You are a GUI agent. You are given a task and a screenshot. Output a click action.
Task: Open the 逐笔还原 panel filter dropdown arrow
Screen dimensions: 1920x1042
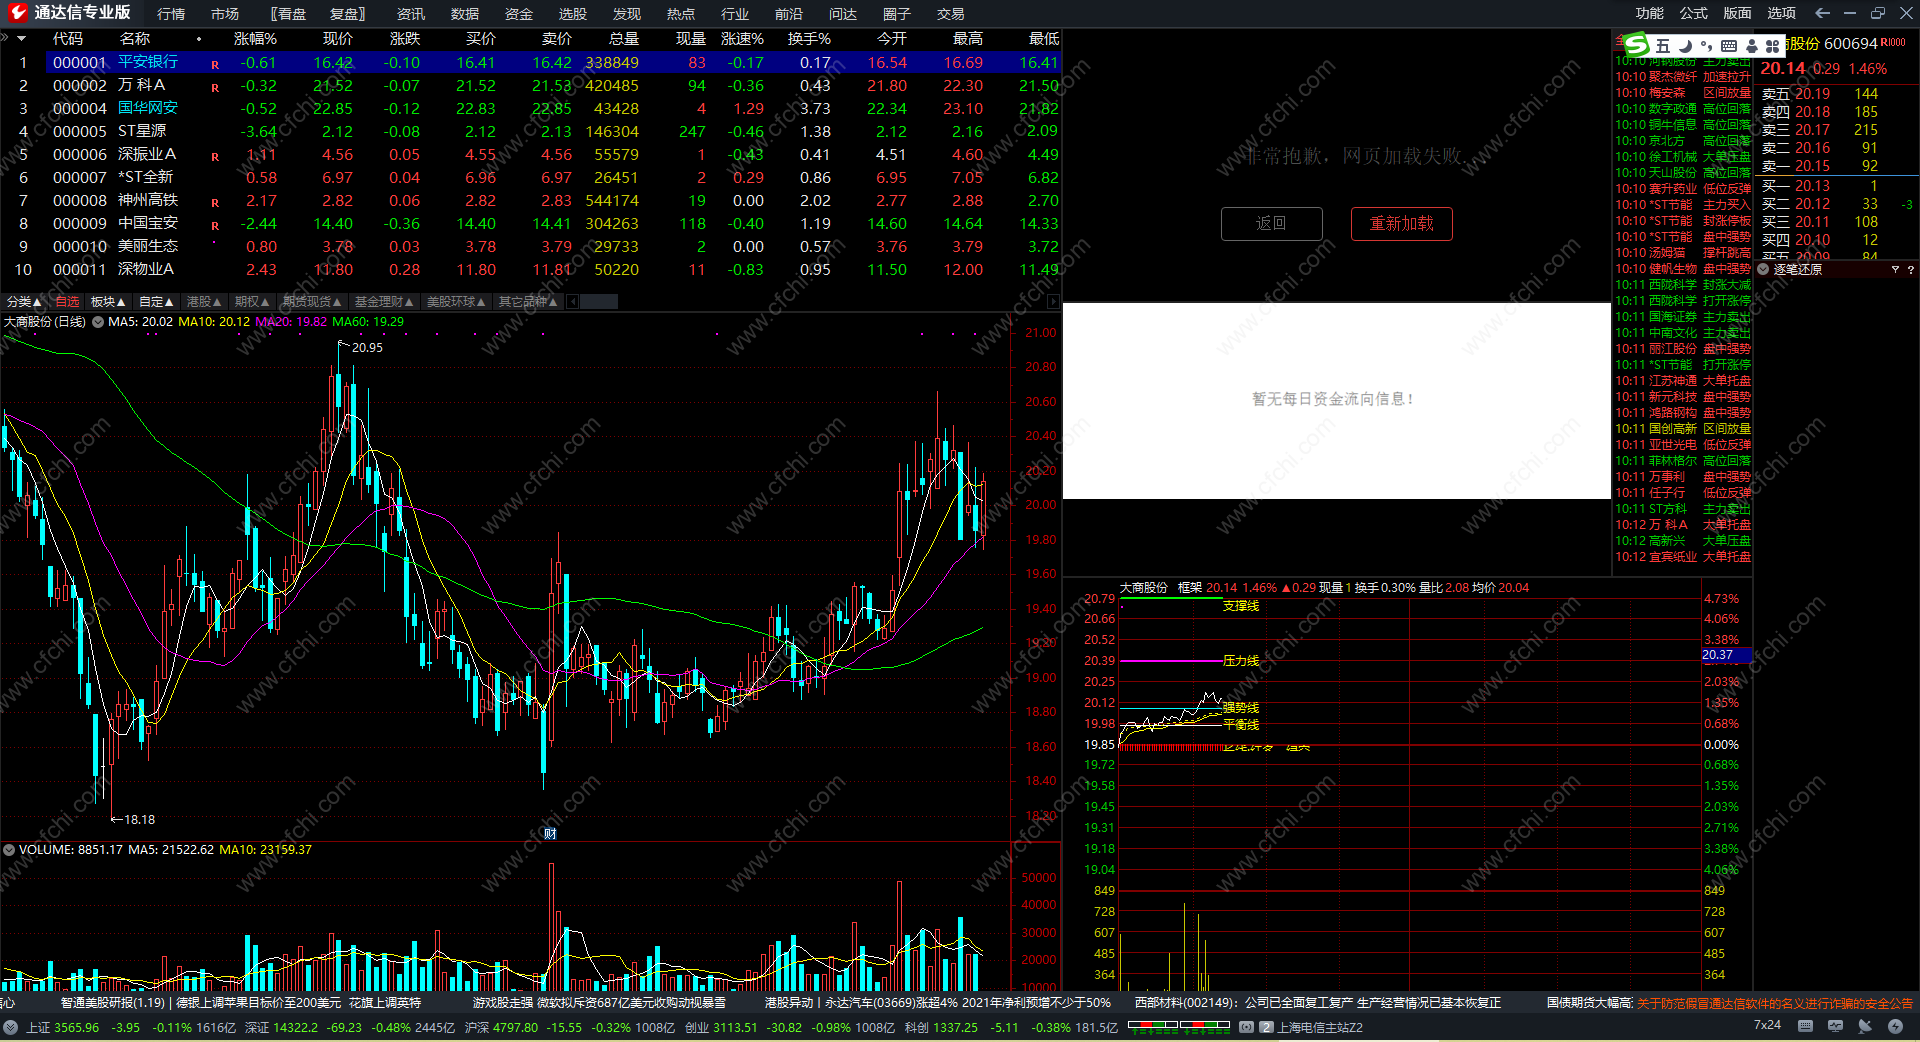1895,269
